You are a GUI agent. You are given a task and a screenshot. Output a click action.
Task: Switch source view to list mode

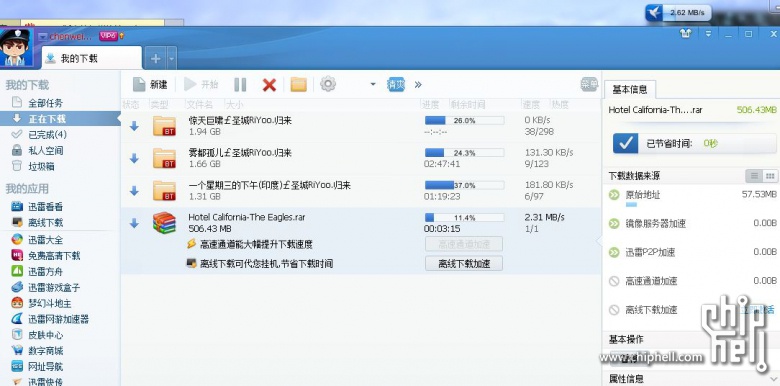pos(754,176)
